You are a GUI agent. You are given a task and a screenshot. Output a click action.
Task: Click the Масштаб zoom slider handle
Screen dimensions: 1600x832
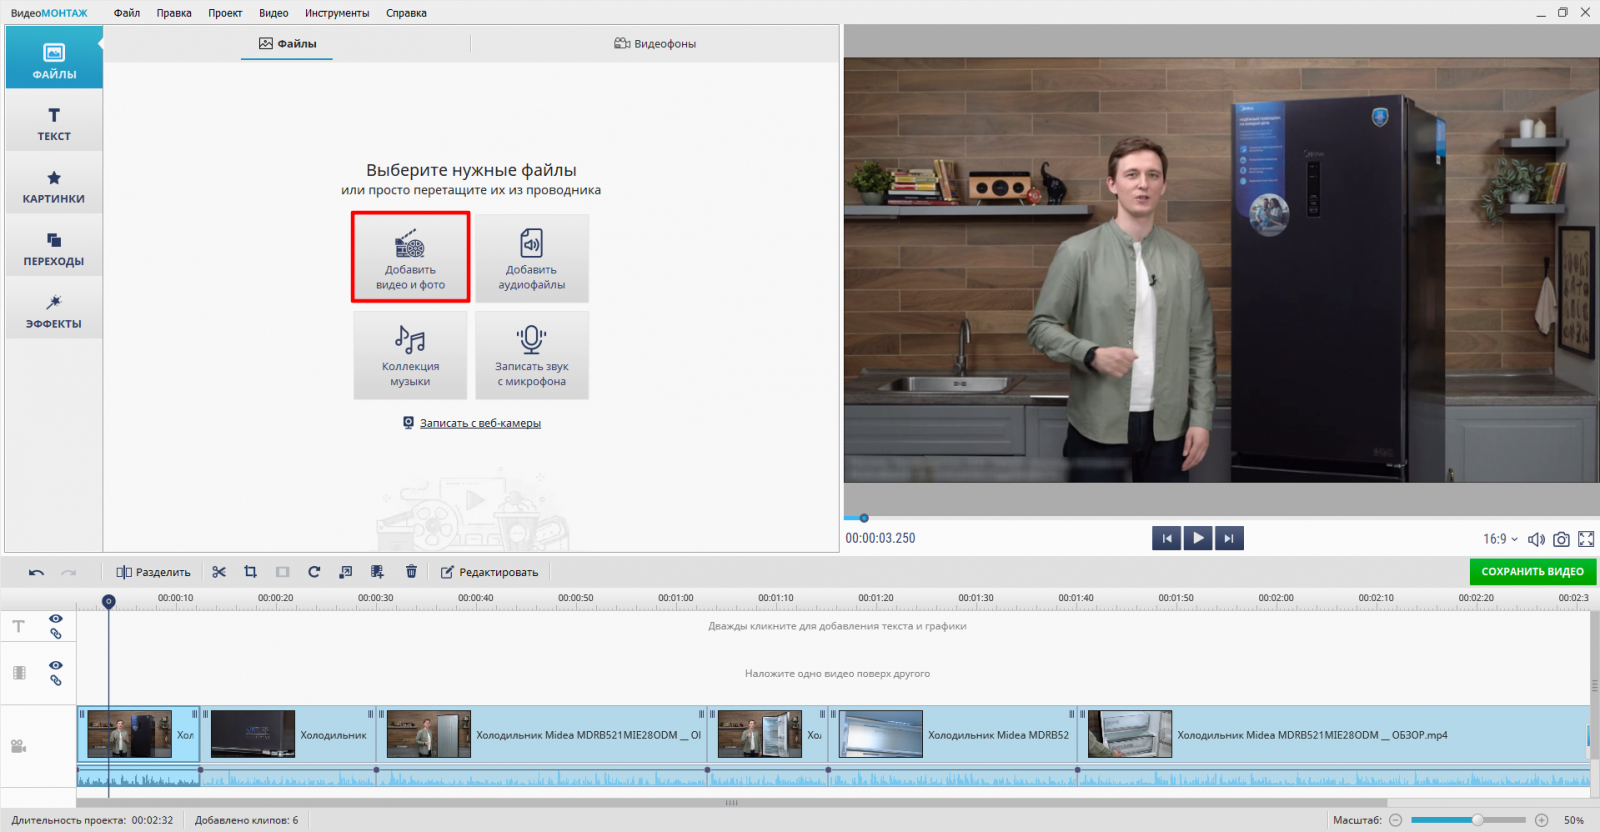pyautogui.click(x=1477, y=820)
